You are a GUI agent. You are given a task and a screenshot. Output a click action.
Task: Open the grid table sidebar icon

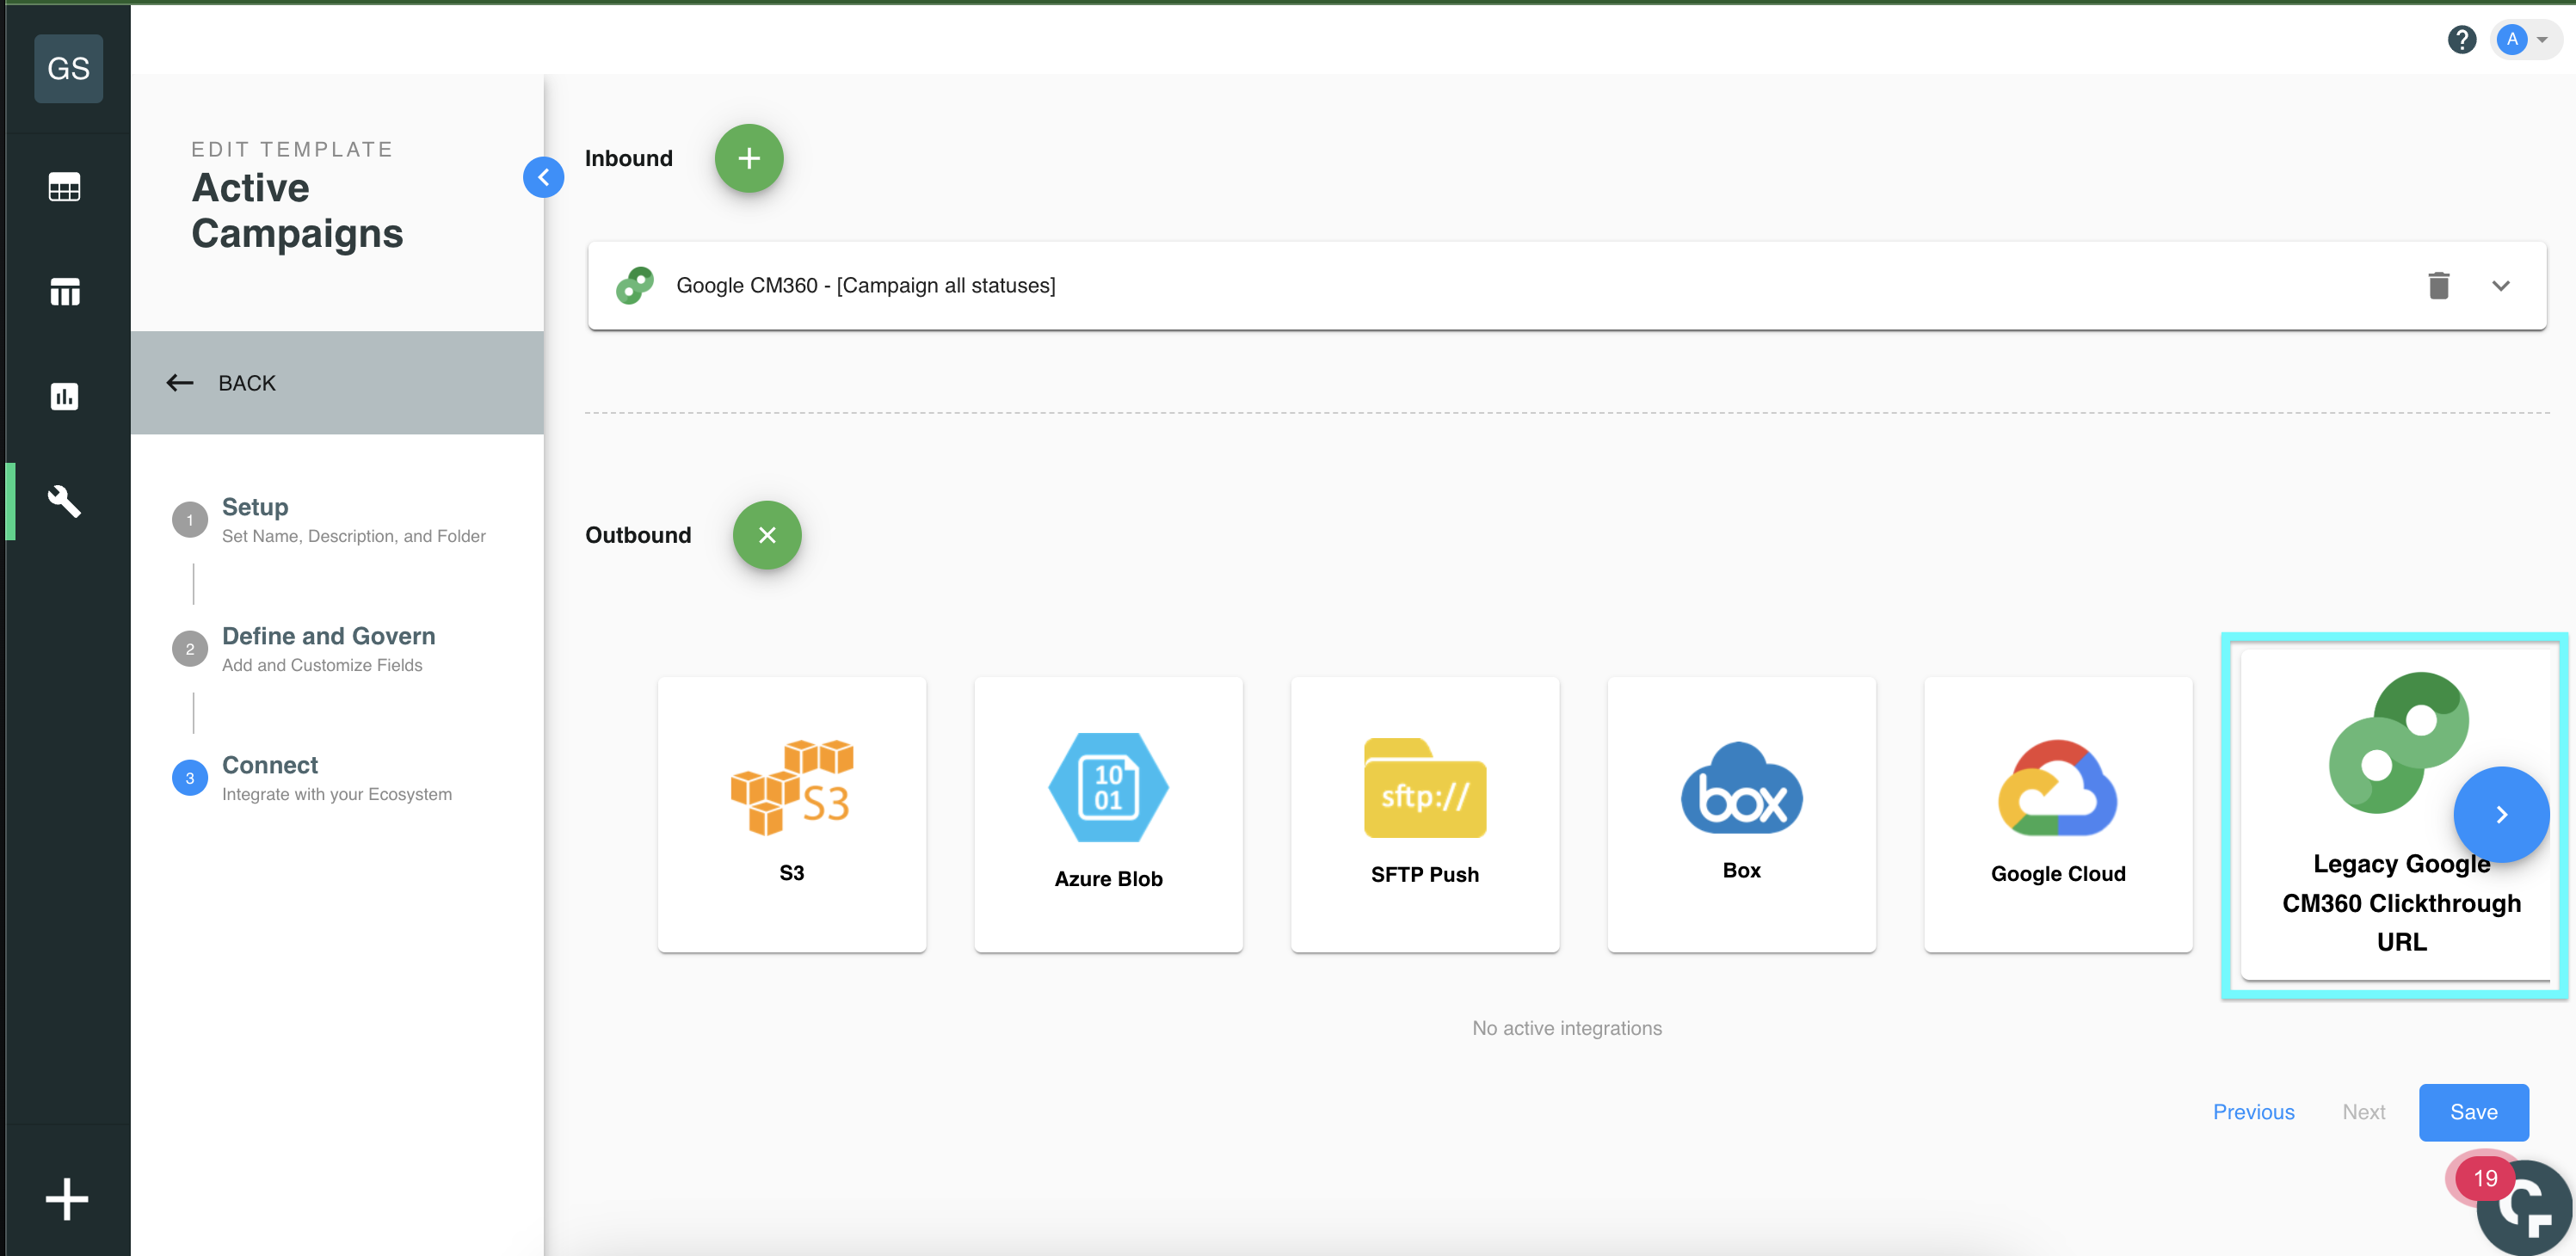tap(65, 187)
